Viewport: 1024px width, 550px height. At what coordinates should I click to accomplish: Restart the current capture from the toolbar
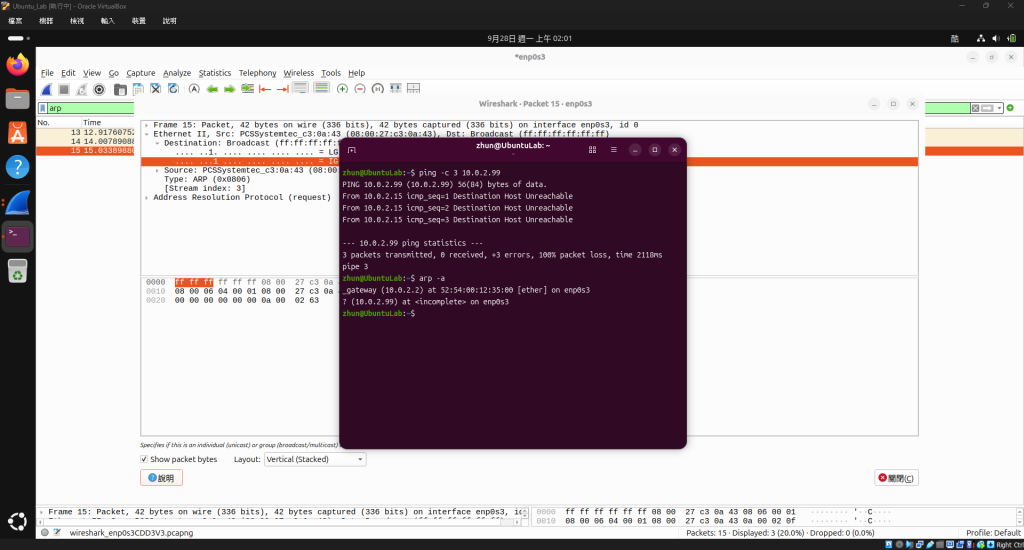(82, 89)
